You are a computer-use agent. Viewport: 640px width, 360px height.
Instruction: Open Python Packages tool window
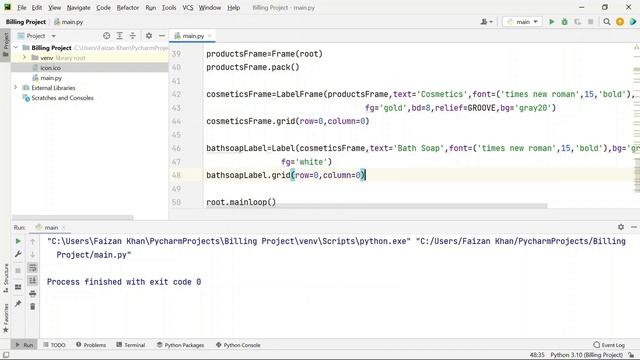click(180, 345)
